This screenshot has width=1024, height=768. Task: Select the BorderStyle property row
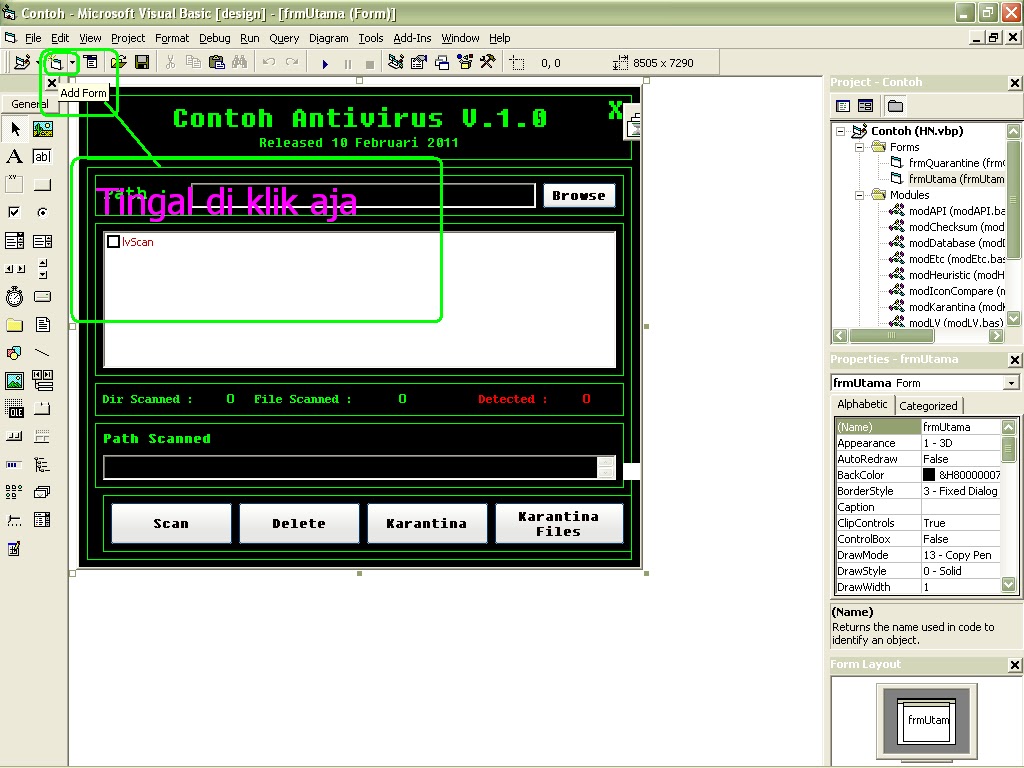pyautogui.click(x=918, y=491)
